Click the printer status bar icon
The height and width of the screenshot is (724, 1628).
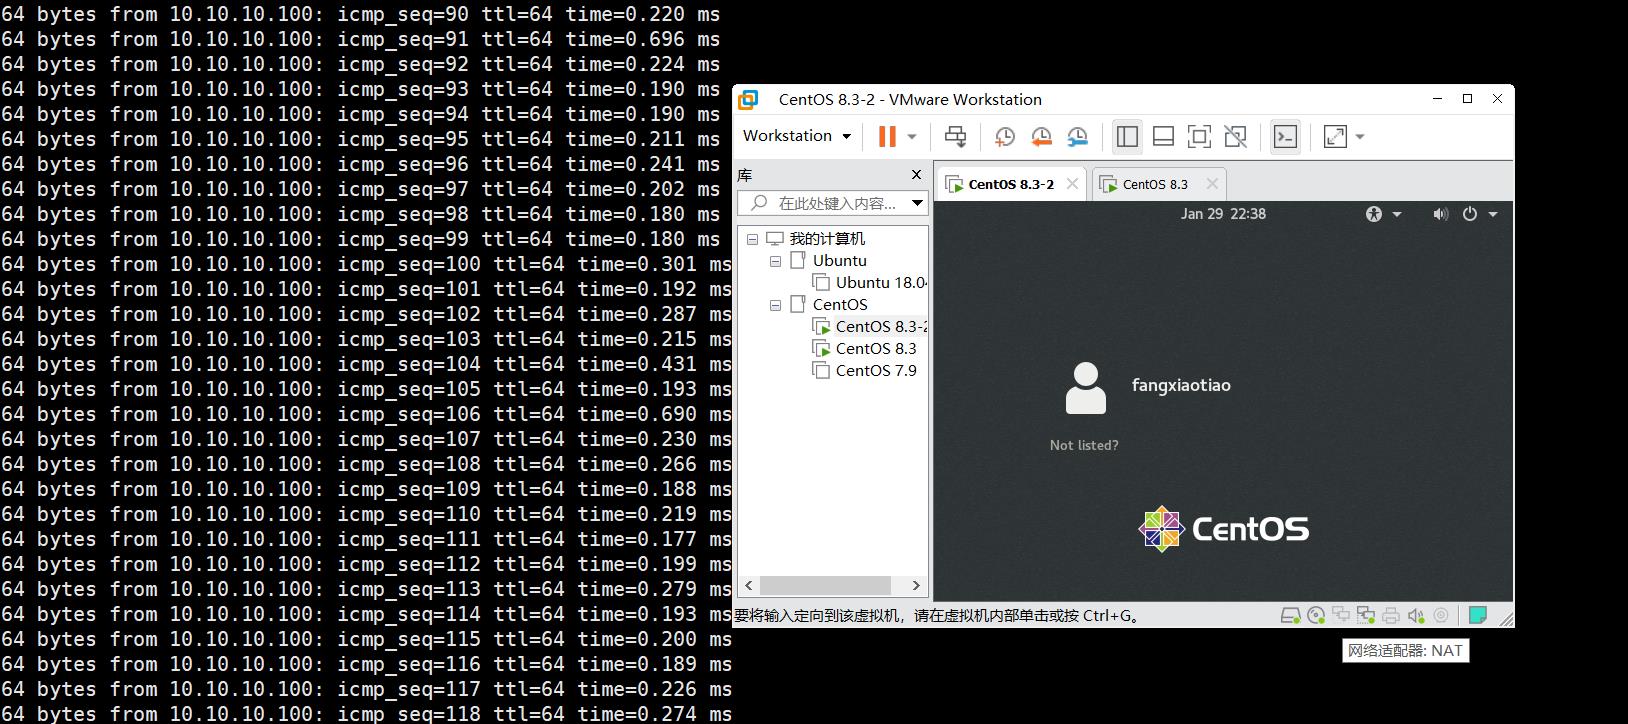(x=1390, y=615)
